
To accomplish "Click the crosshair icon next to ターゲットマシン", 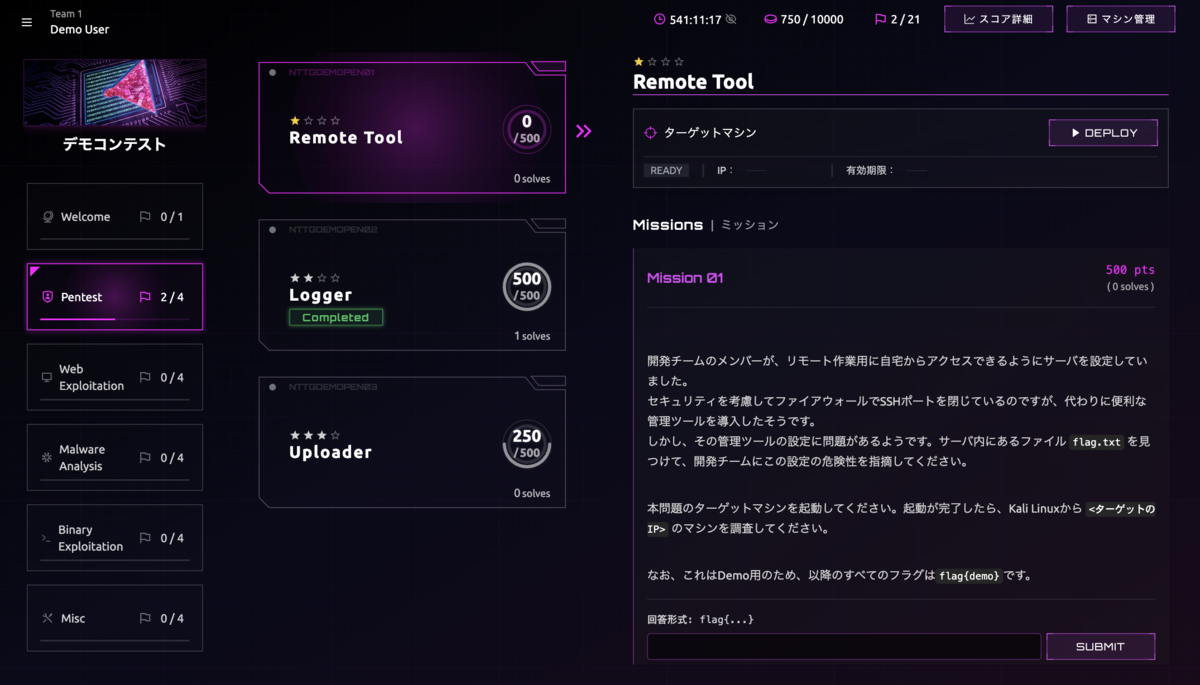I will pyautogui.click(x=652, y=132).
